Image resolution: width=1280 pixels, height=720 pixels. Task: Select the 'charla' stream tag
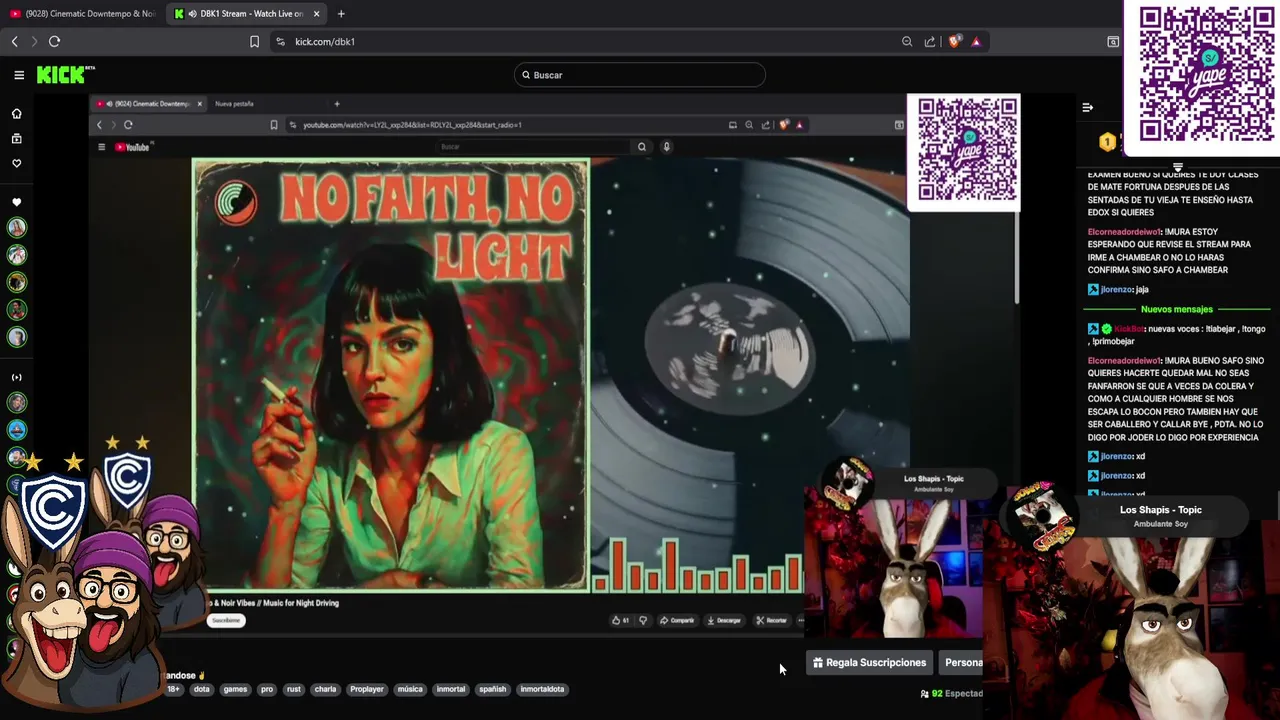(x=325, y=689)
